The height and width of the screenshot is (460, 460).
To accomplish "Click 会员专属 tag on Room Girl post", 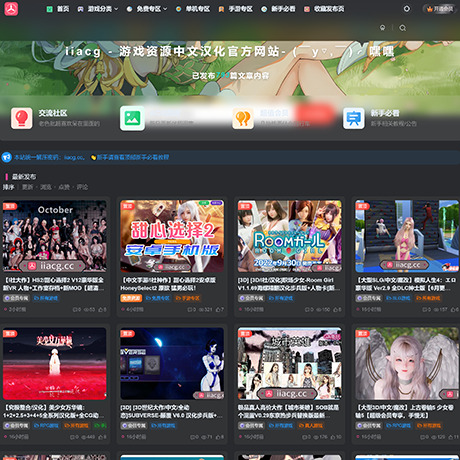I will click(x=251, y=298).
